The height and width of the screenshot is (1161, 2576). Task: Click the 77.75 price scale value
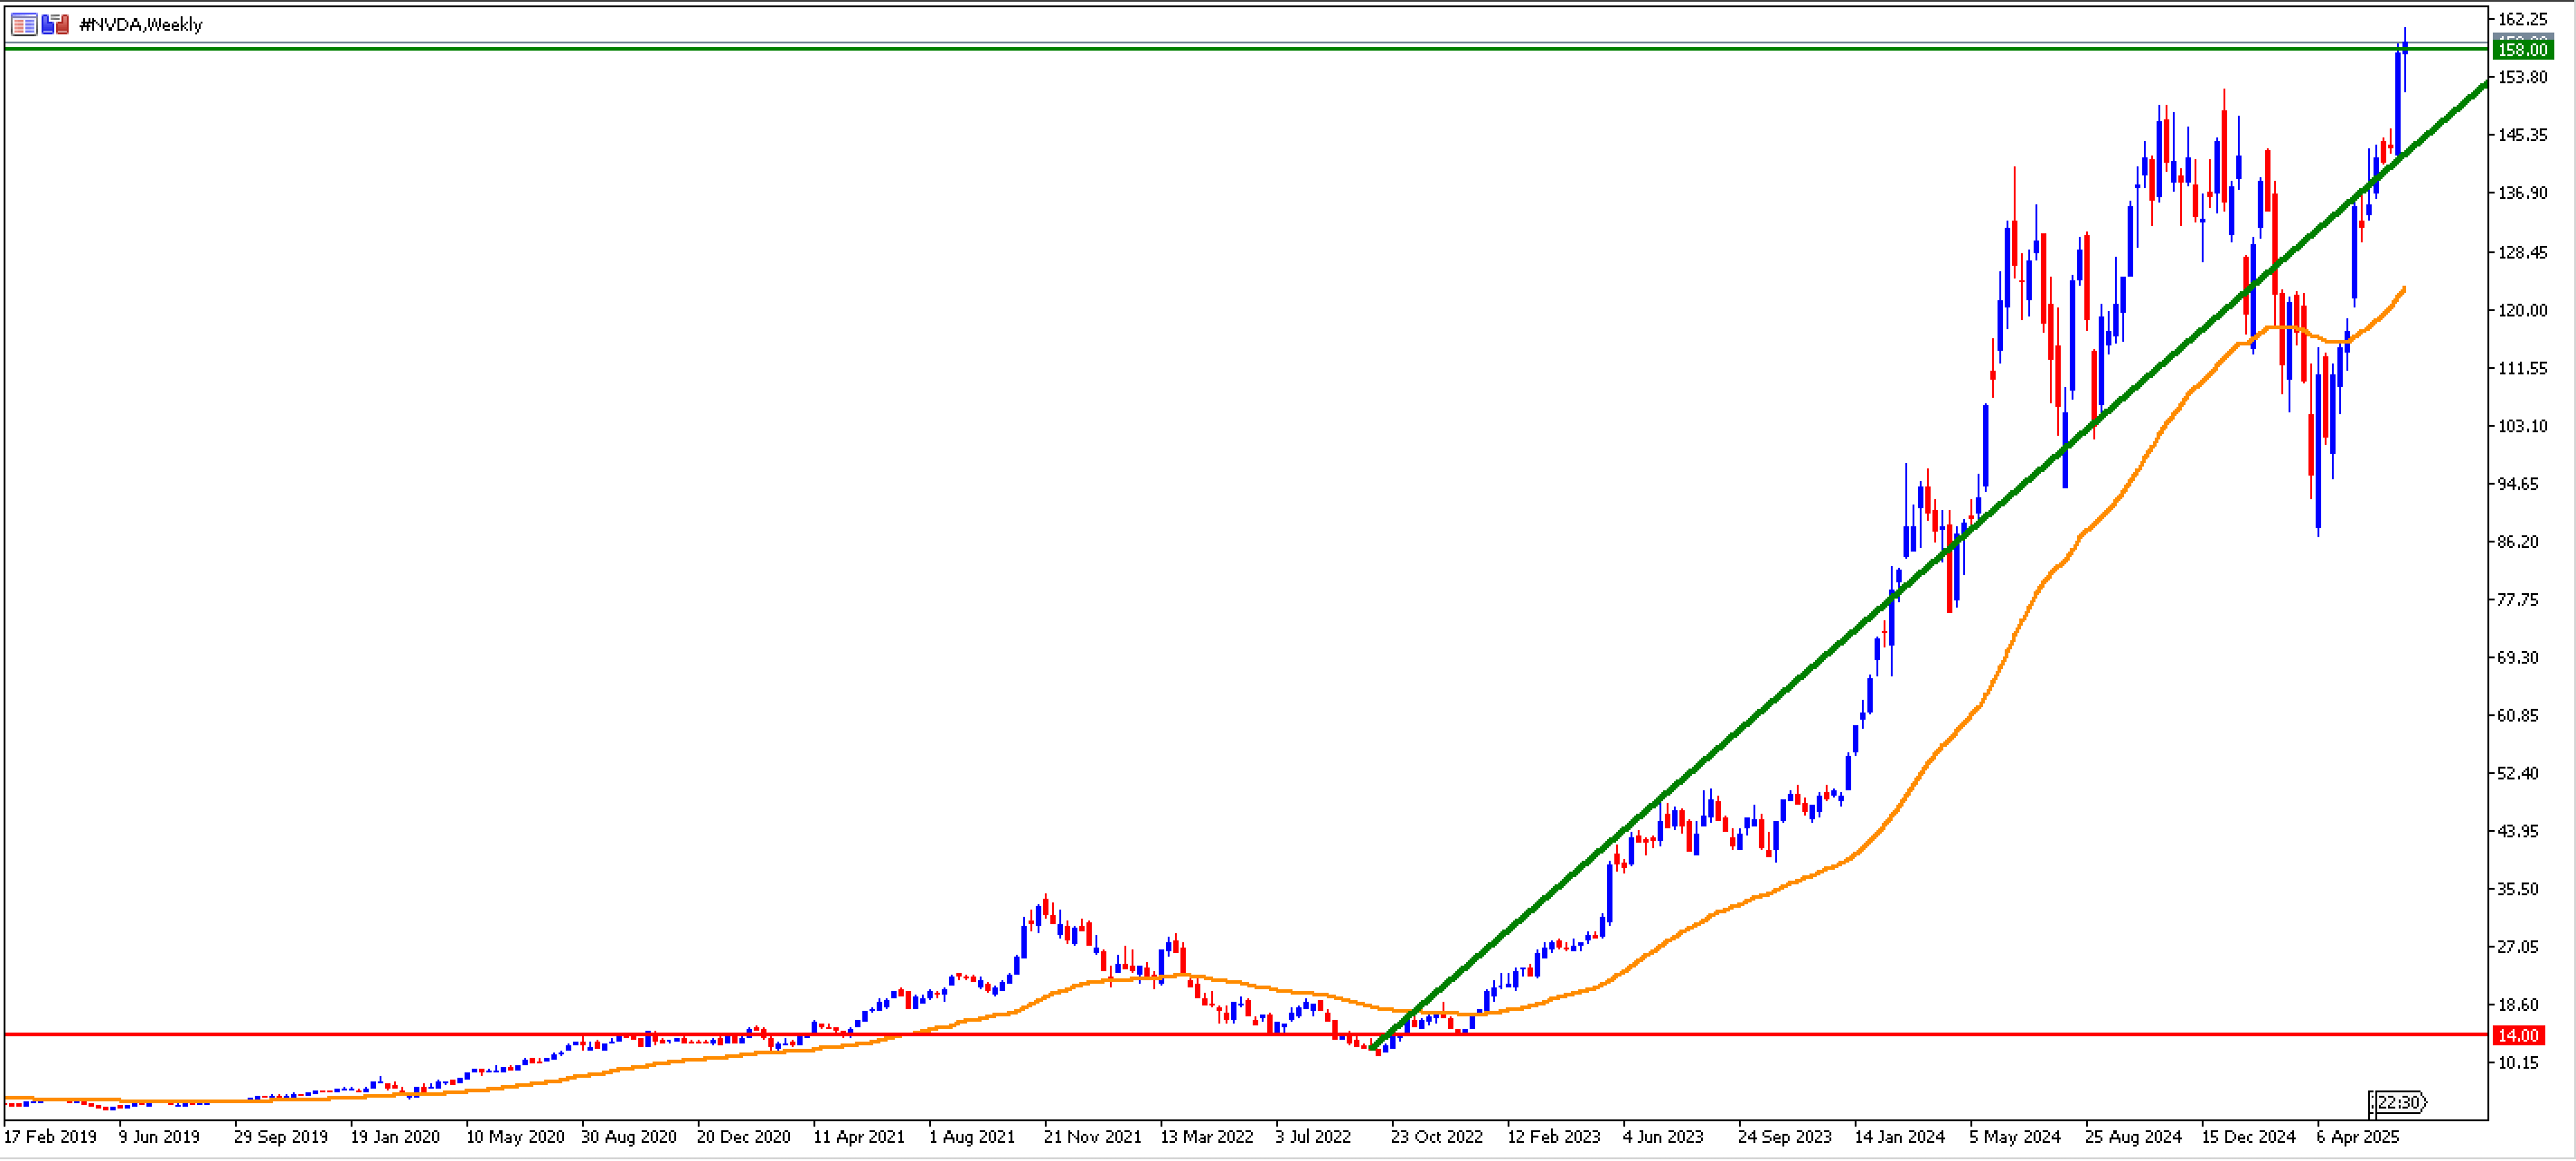(x=2518, y=600)
